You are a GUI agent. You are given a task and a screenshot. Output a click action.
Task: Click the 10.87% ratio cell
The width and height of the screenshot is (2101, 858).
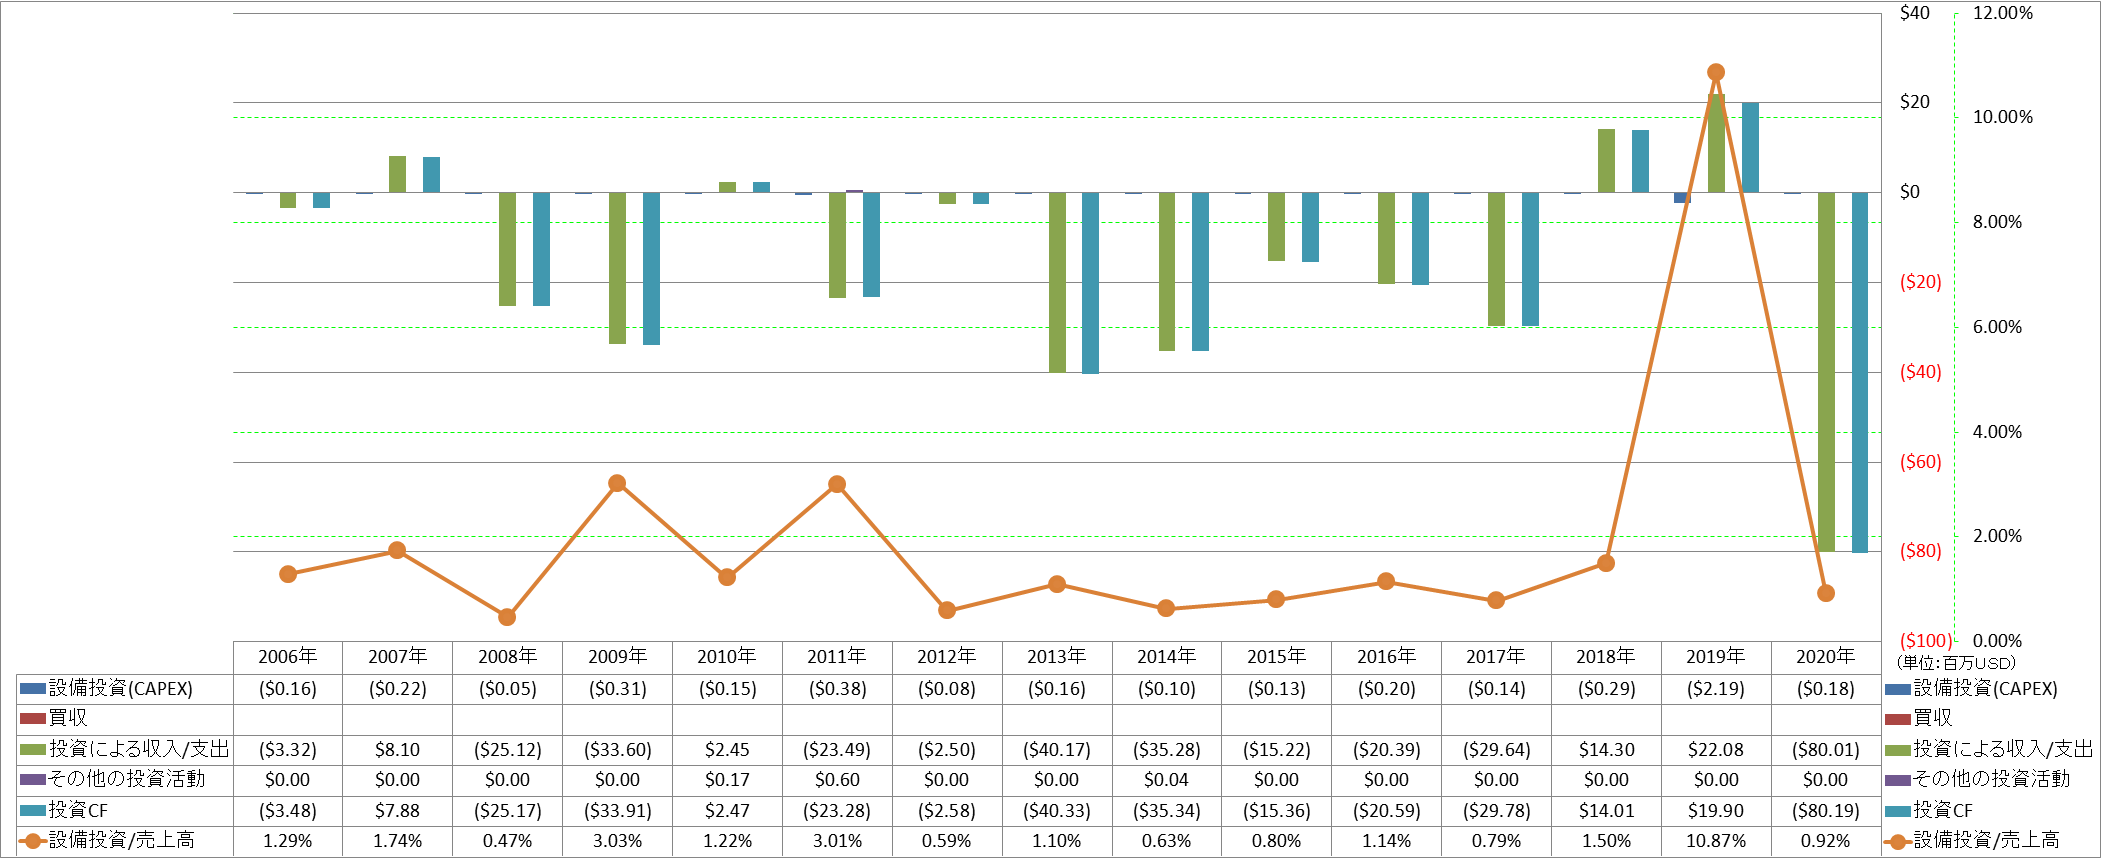coord(1716,841)
